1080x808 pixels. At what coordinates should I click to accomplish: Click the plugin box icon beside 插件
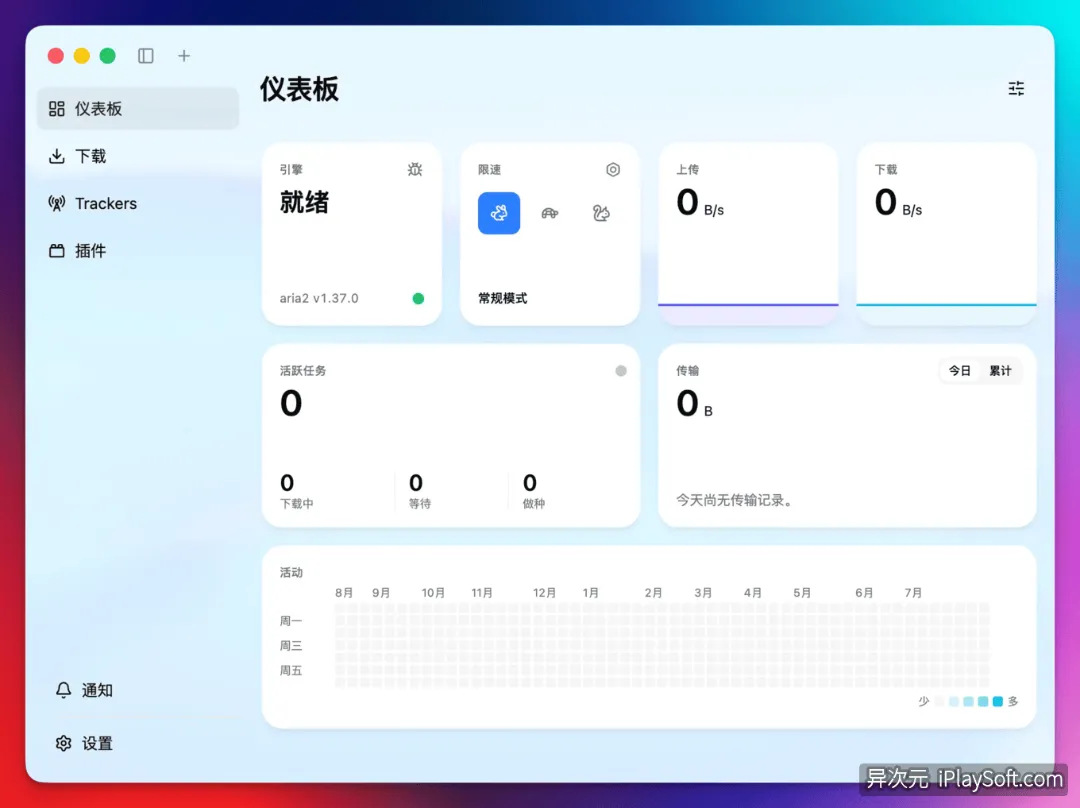(56, 251)
